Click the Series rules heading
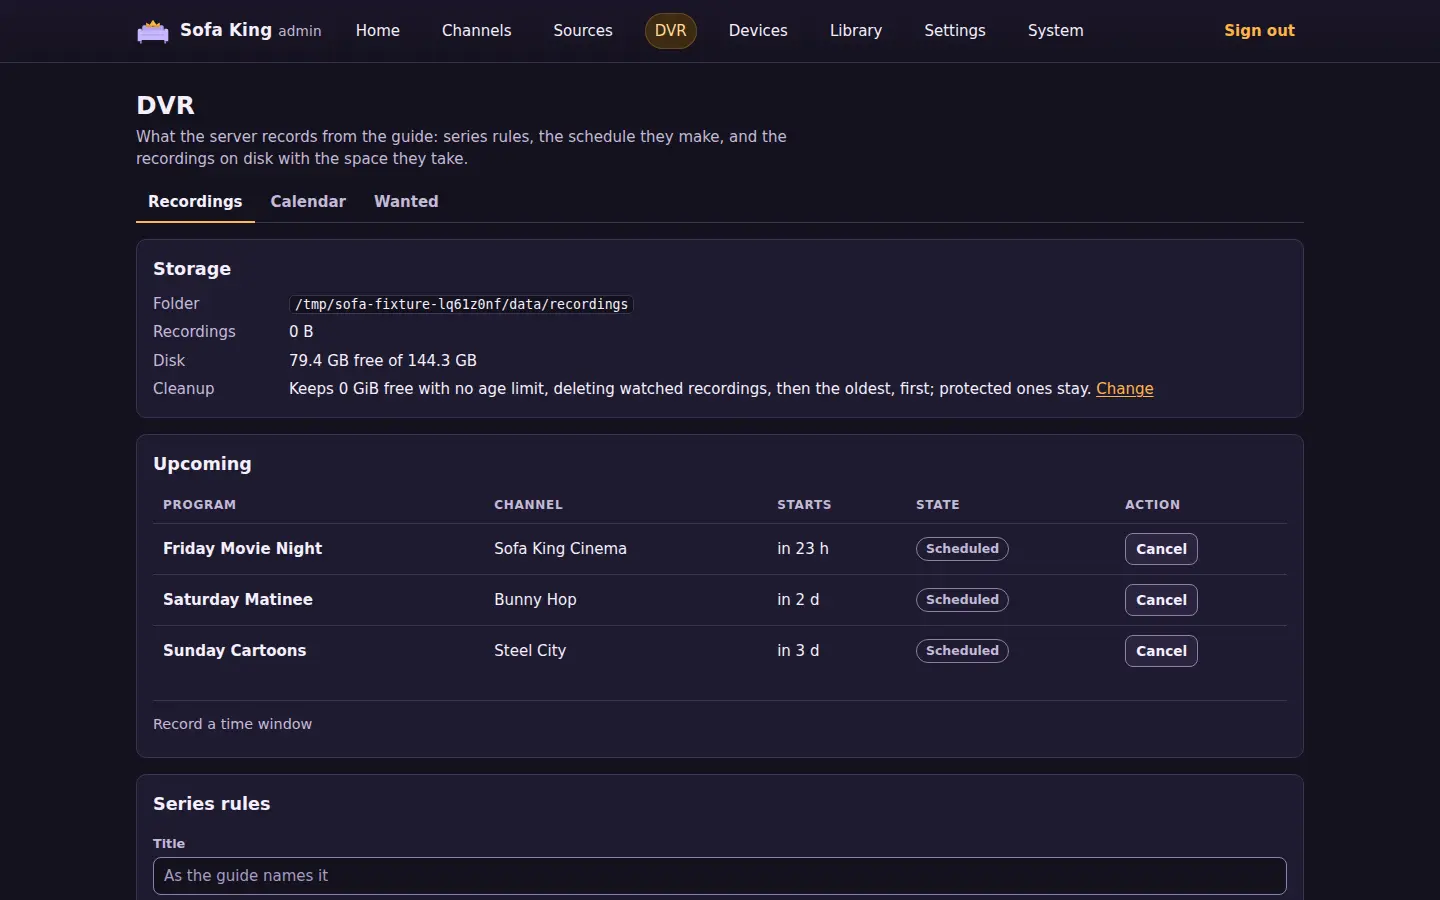 click(x=211, y=804)
